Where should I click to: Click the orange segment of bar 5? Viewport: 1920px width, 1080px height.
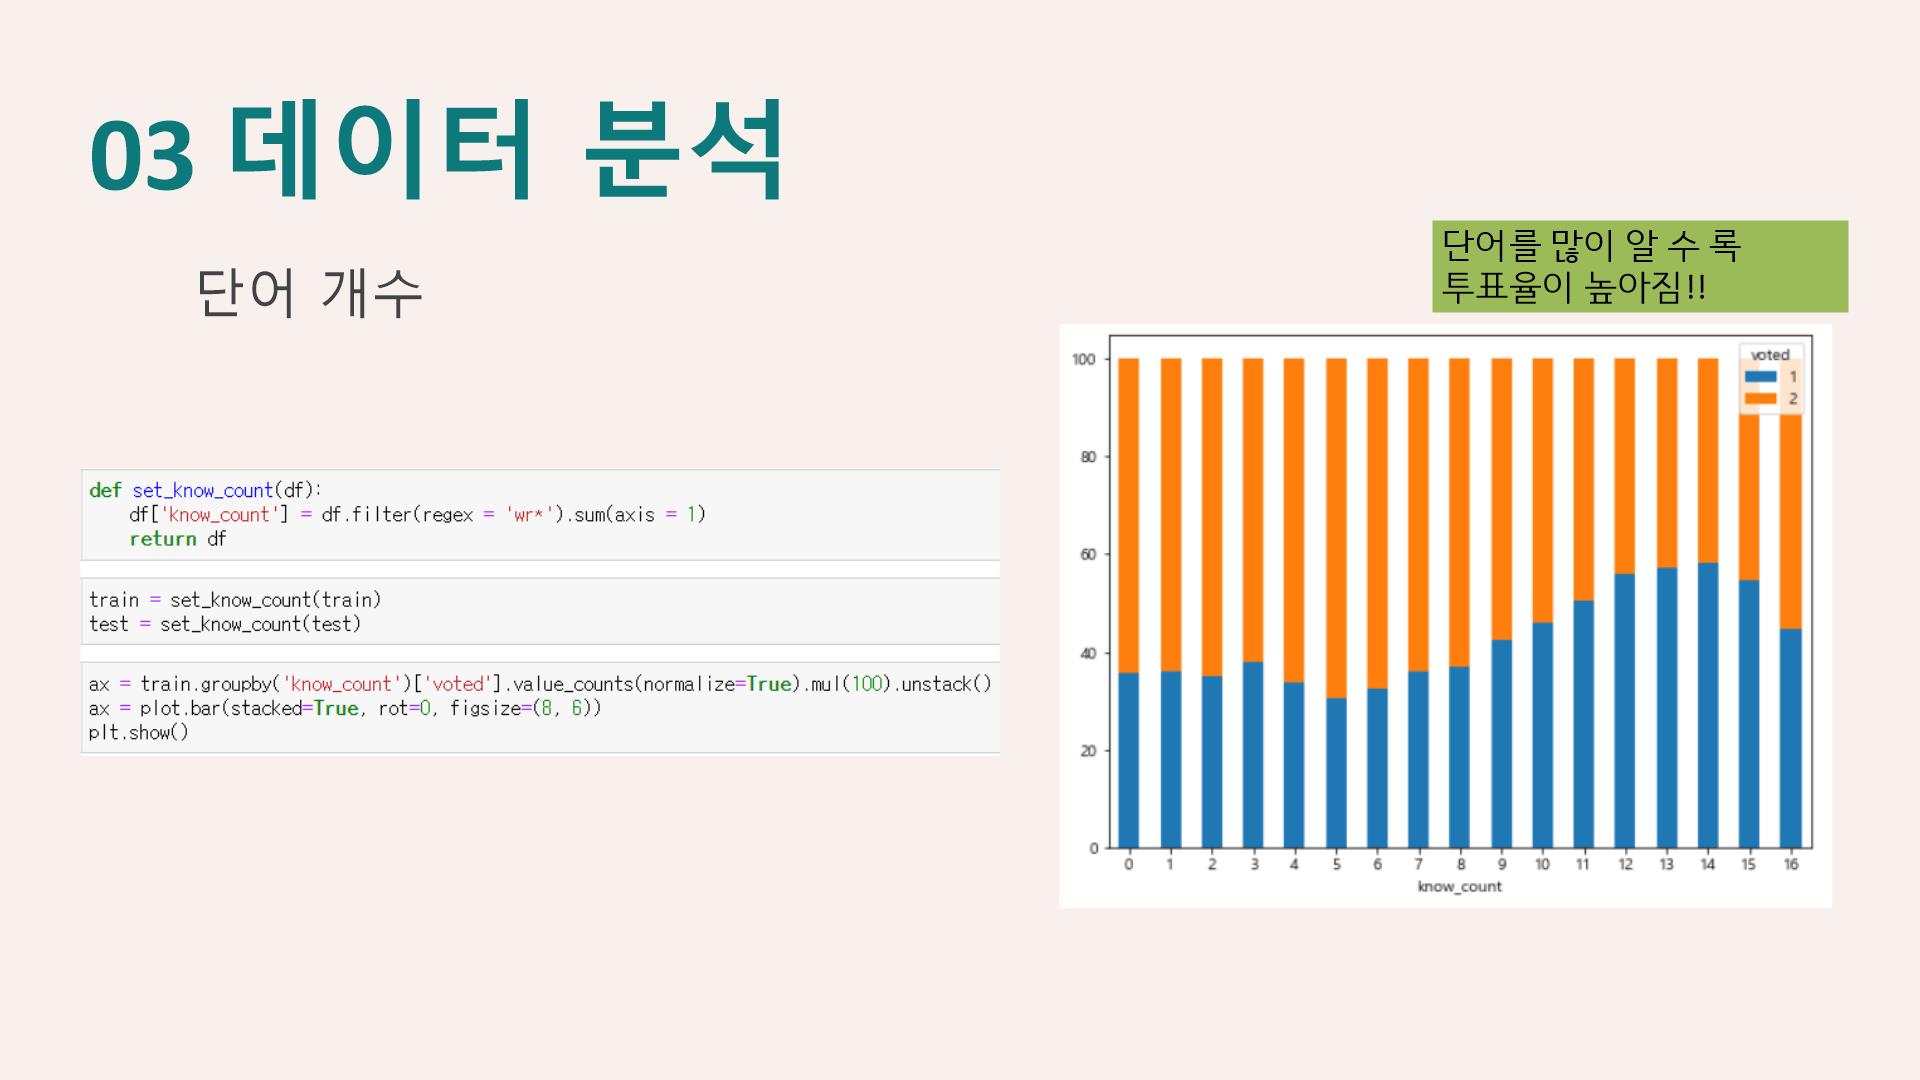pos(1336,528)
